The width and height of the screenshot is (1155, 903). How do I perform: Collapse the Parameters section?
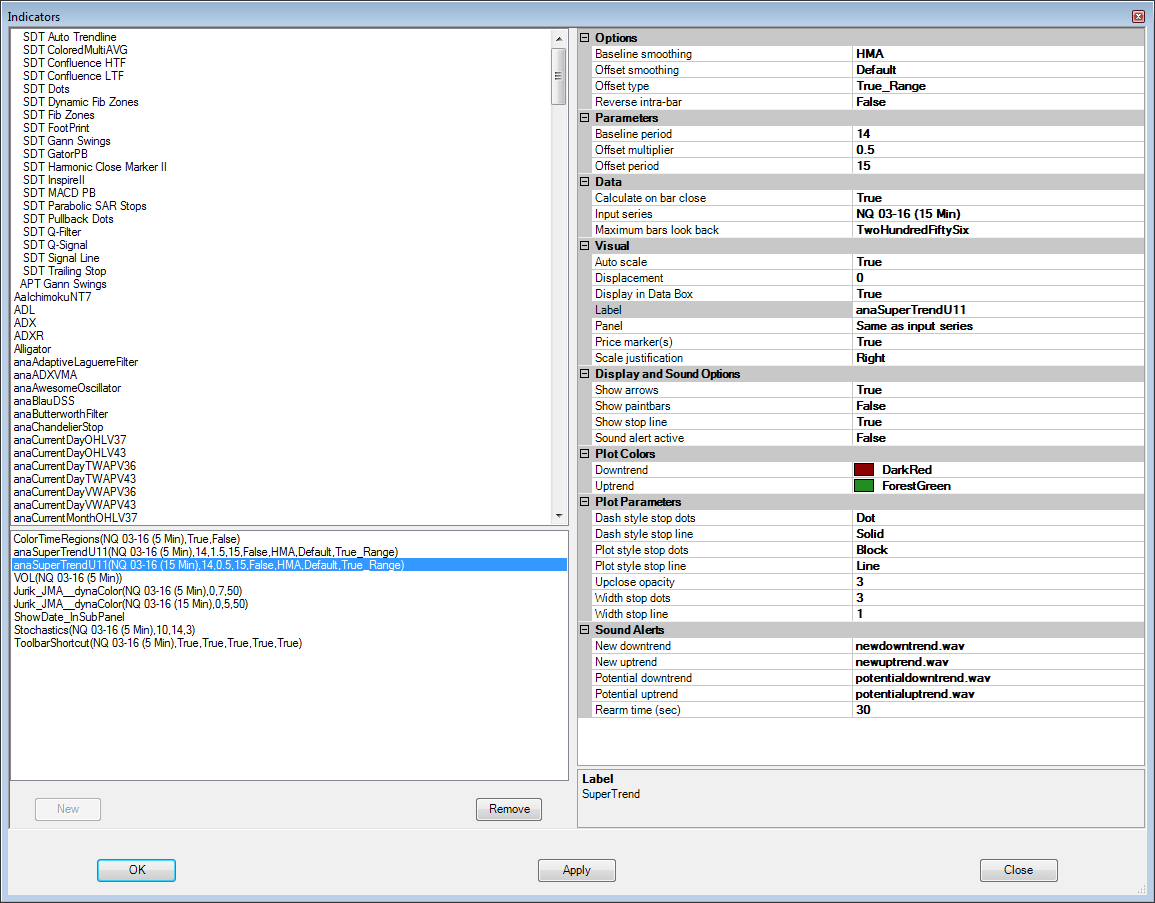tap(585, 118)
